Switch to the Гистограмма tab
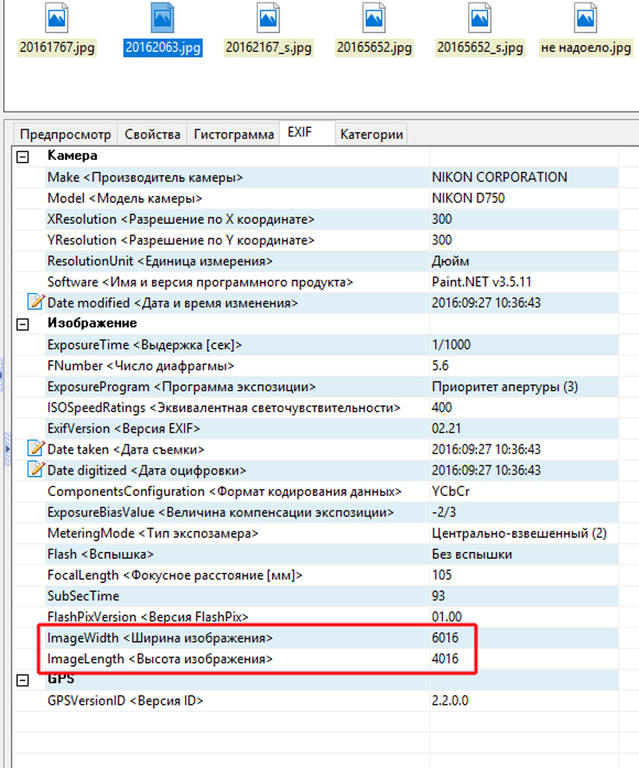The image size is (639, 768). click(234, 134)
